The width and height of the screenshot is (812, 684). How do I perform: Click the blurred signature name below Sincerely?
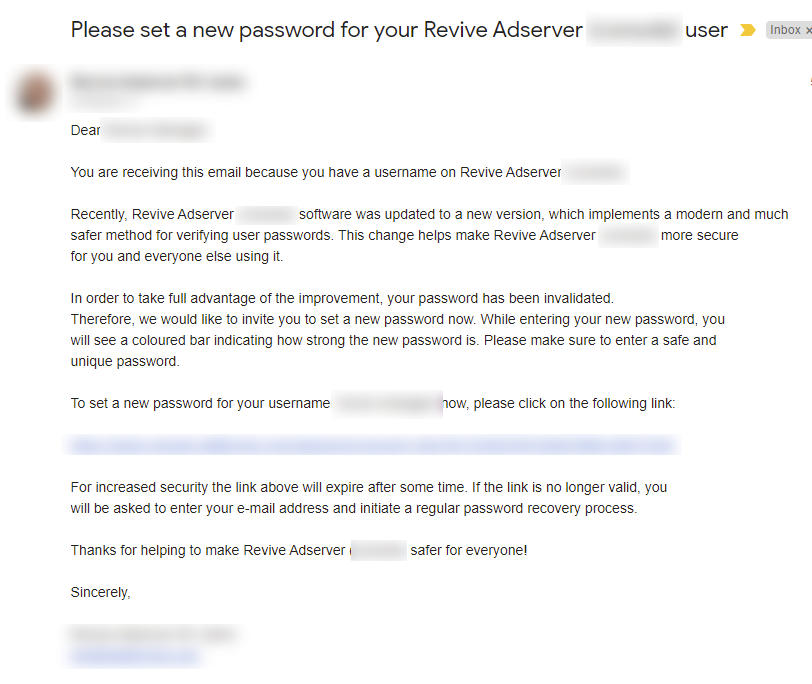[x=152, y=635]
